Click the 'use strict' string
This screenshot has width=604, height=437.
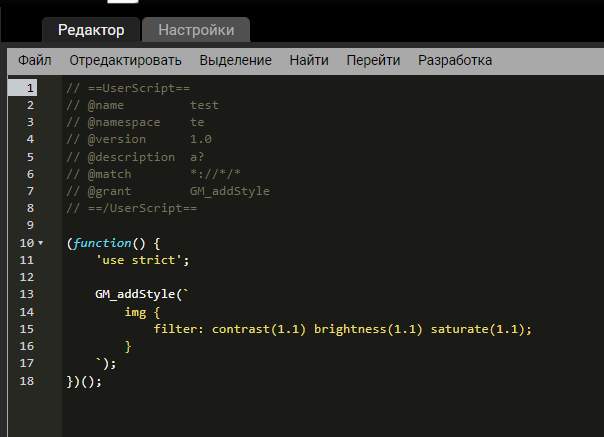tap(138, 260)
